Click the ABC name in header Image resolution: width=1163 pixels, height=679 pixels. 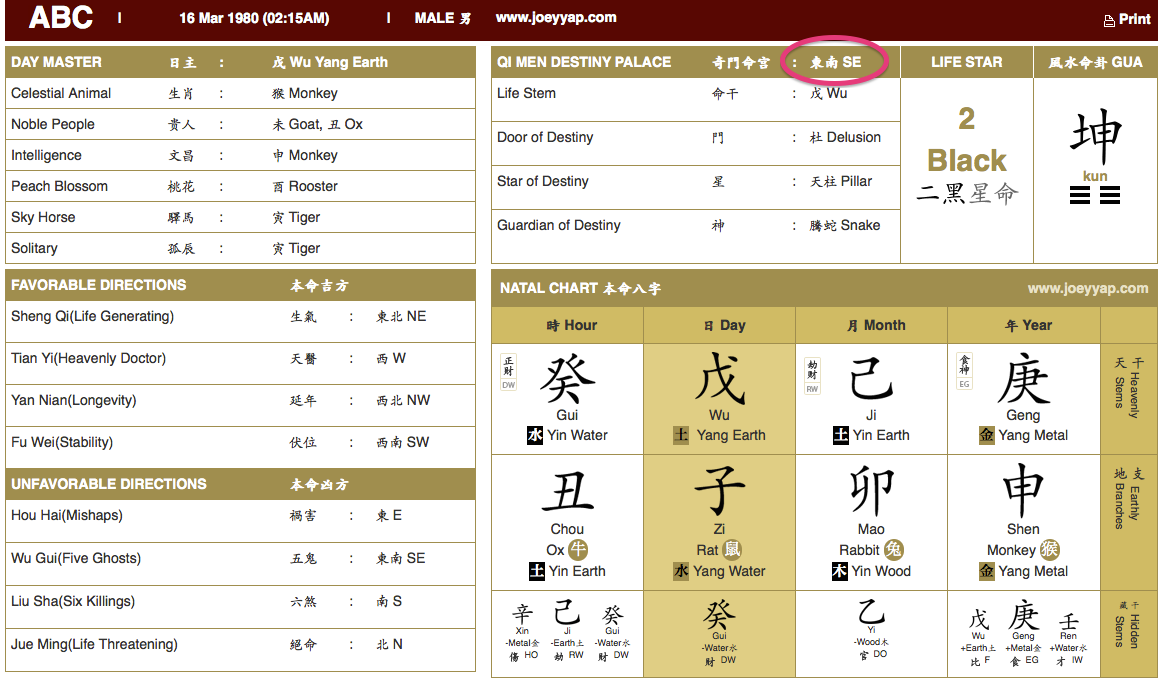61,17
